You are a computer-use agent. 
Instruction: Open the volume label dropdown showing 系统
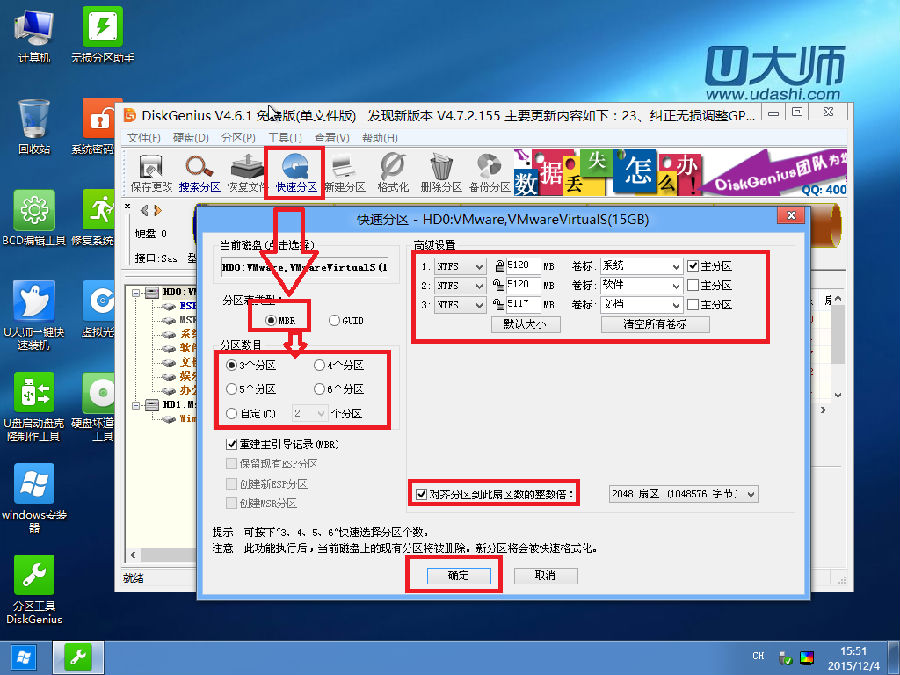pos(641,266)
